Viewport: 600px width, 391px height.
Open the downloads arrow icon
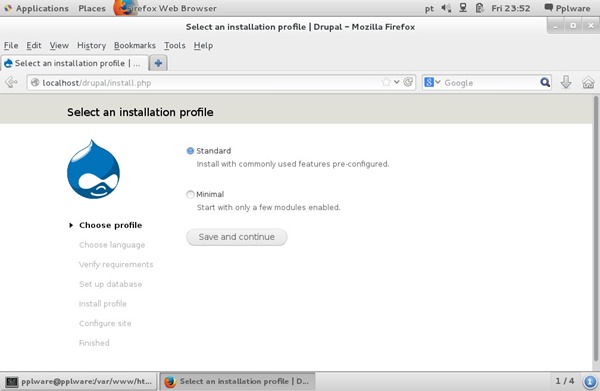pyautogui.click(x=566, y=82)
